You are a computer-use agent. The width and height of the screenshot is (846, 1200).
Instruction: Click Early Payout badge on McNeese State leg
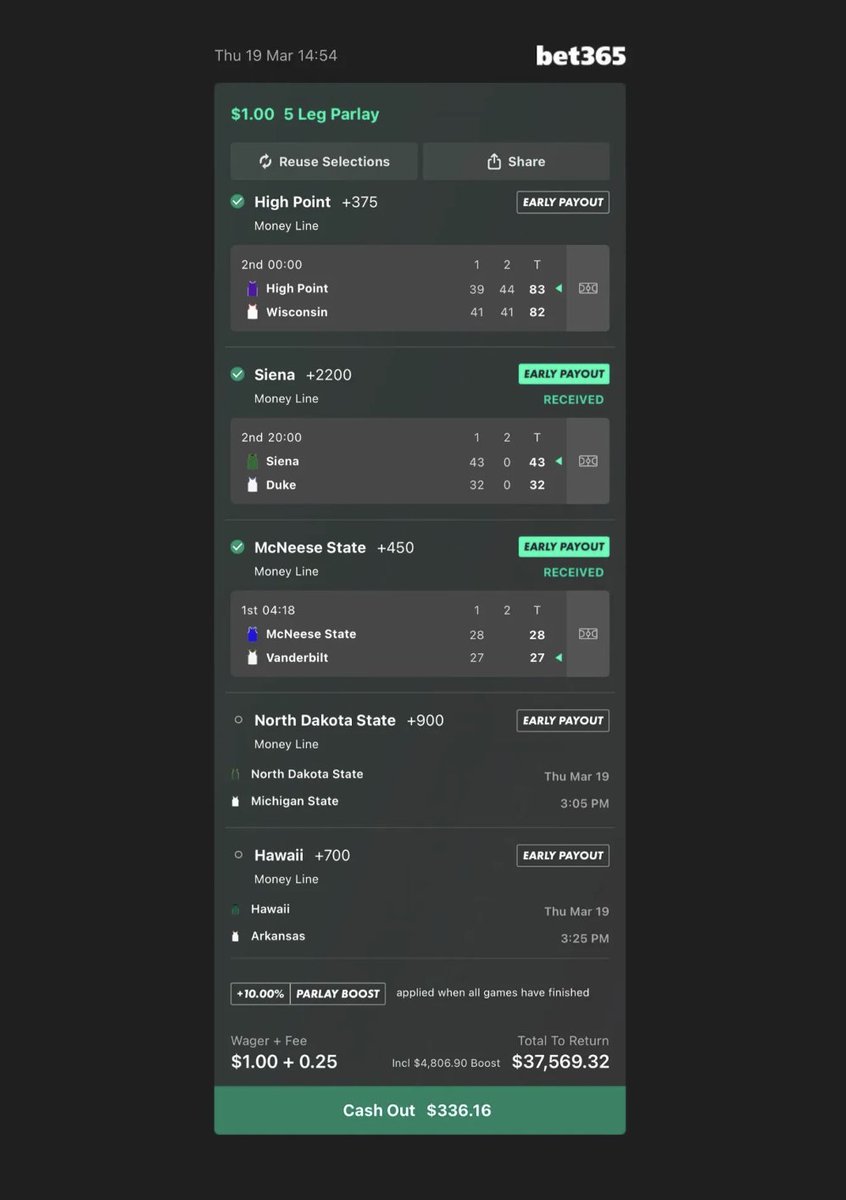(563, 547)
